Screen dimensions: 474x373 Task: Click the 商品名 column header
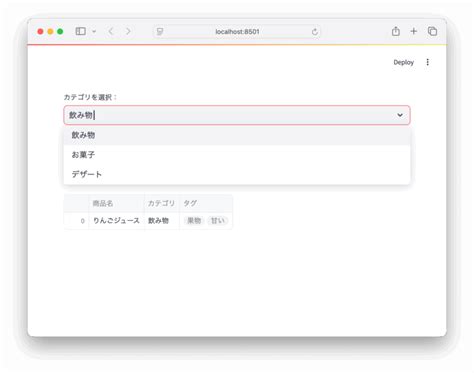[117, 203]
